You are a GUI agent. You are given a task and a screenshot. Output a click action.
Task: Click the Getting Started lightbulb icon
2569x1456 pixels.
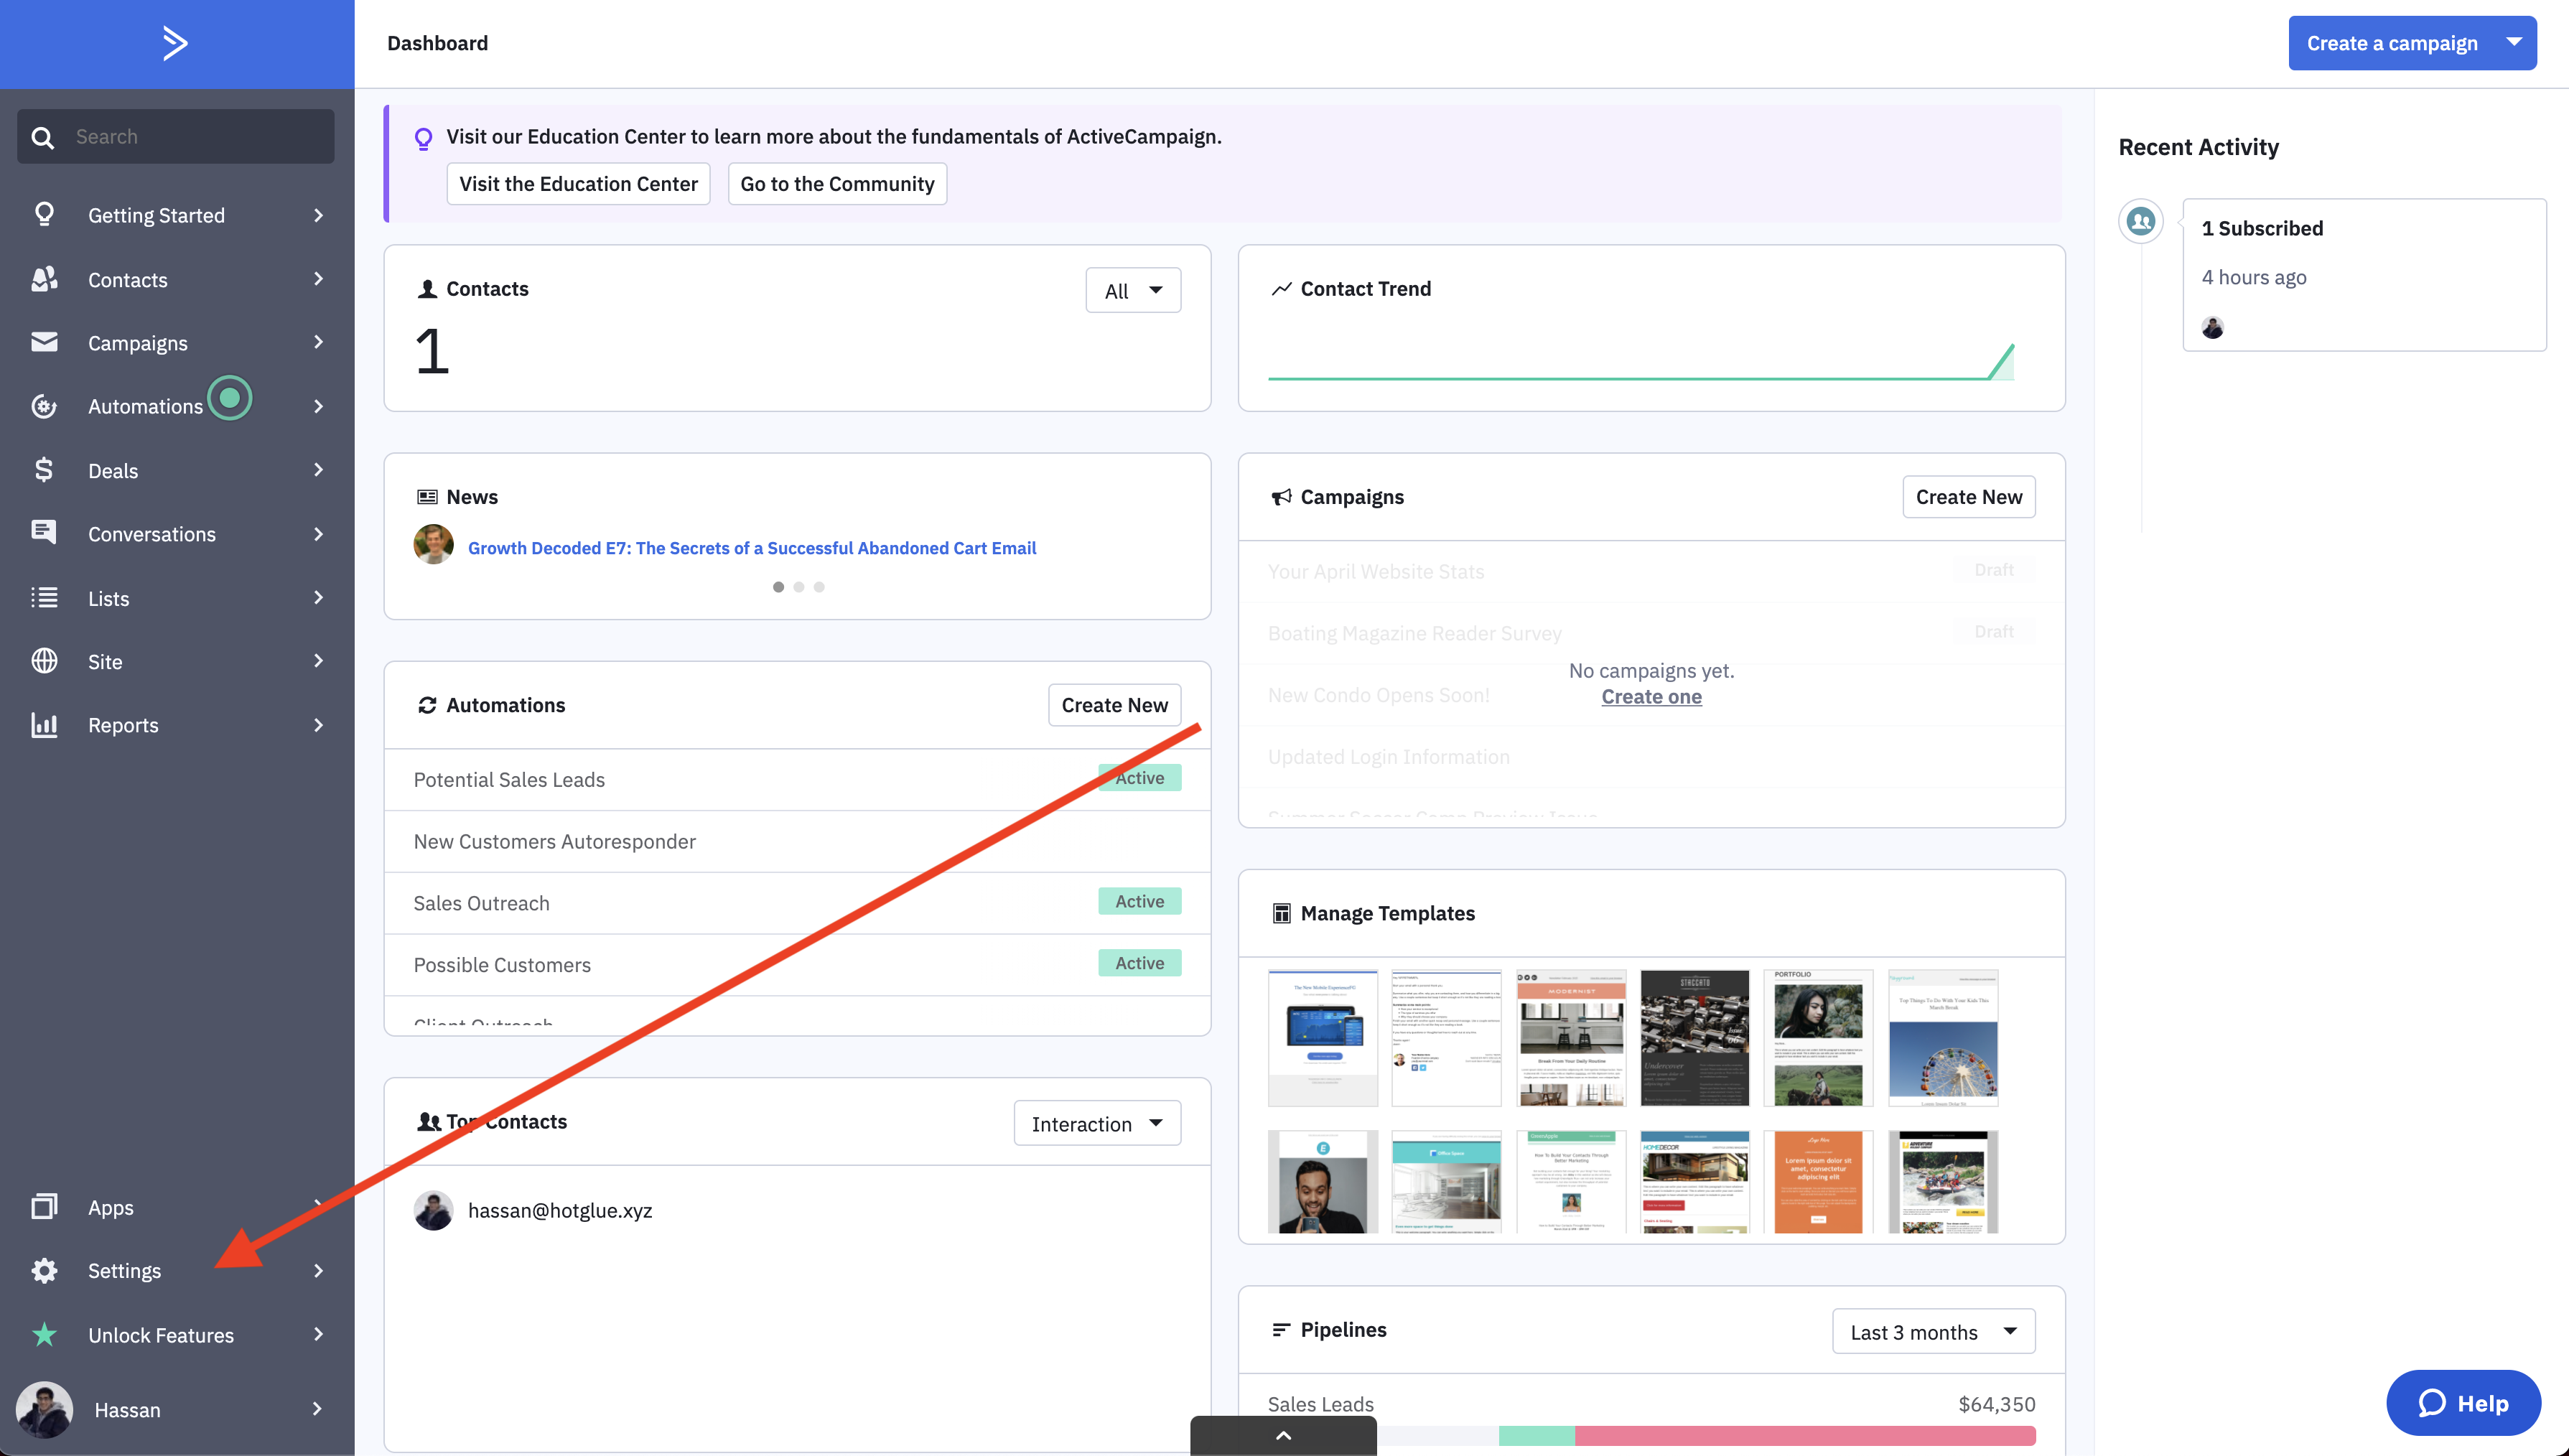coord(44,214)
